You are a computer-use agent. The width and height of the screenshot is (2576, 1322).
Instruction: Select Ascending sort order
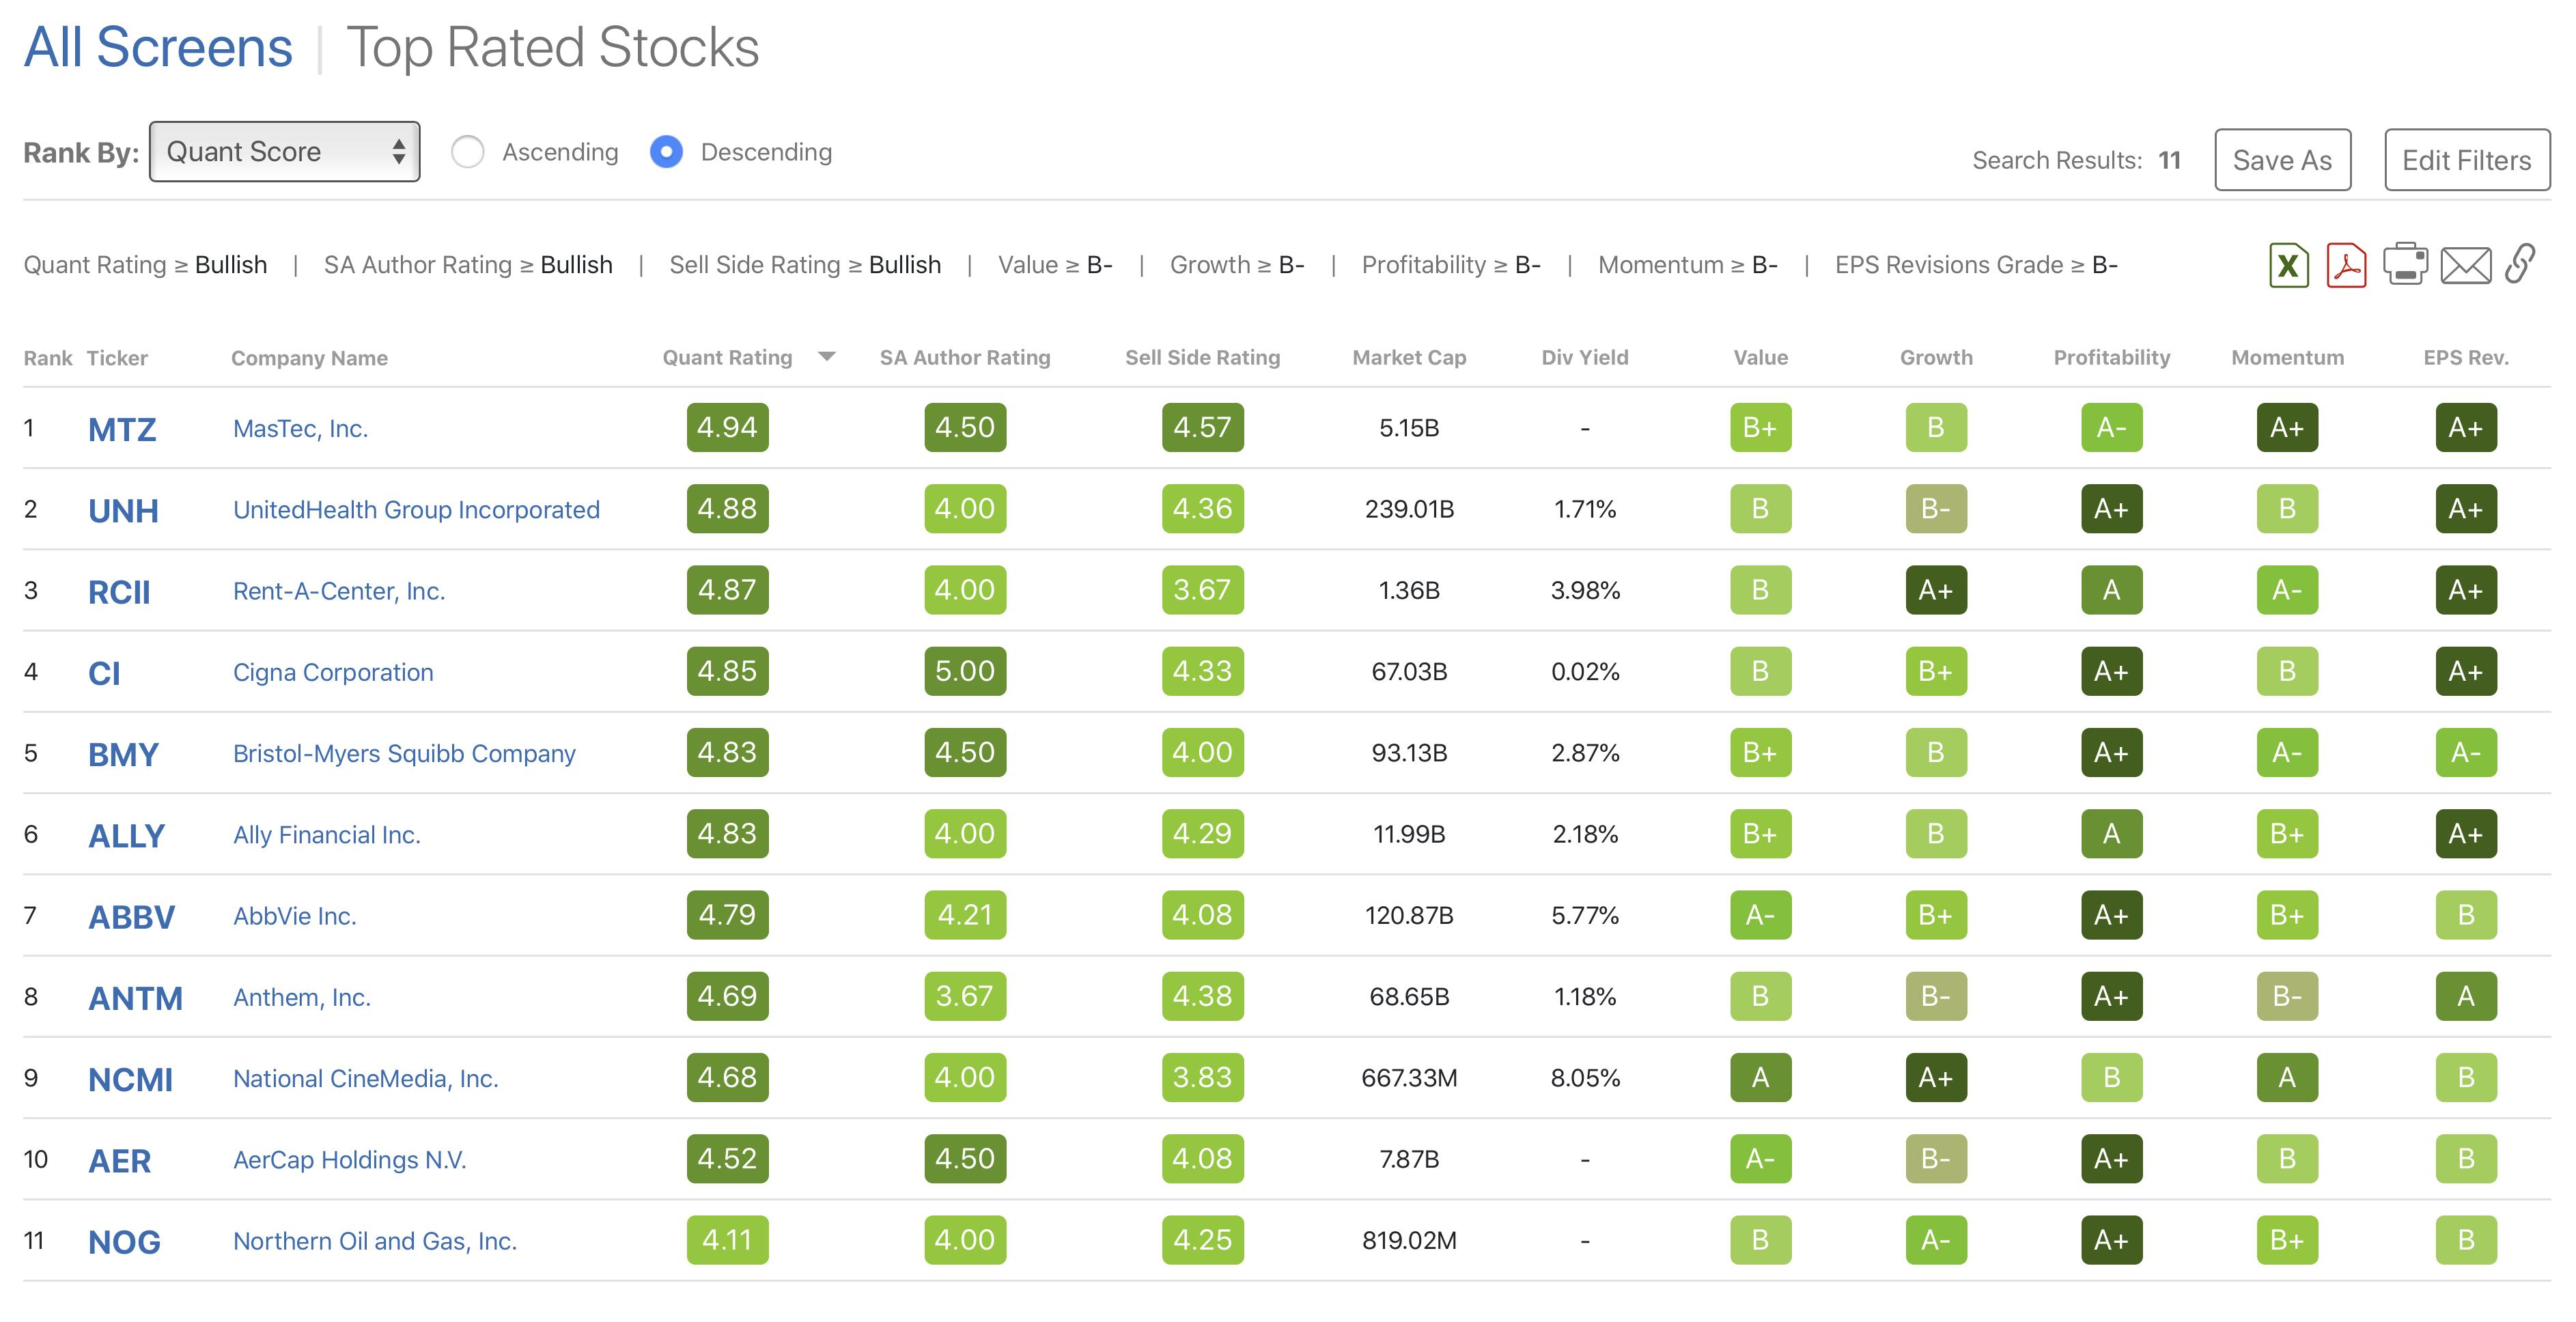point(467,152)
